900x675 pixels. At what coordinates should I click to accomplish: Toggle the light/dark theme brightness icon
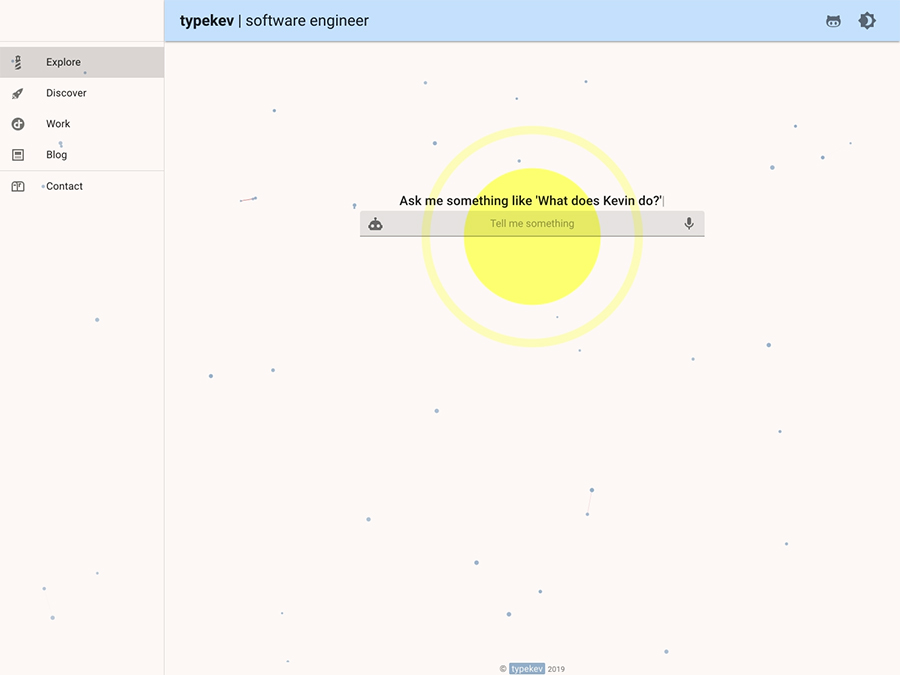click(x=867, y=21)
